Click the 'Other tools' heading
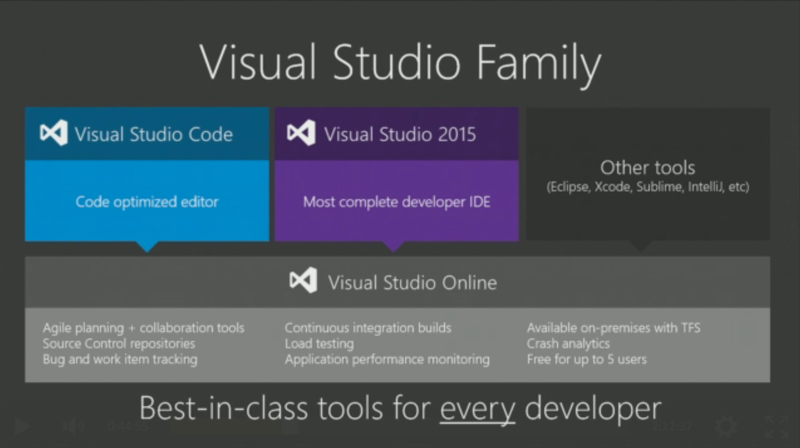Image resolution: width=800 pixels, height=448 pixels. 647,167
